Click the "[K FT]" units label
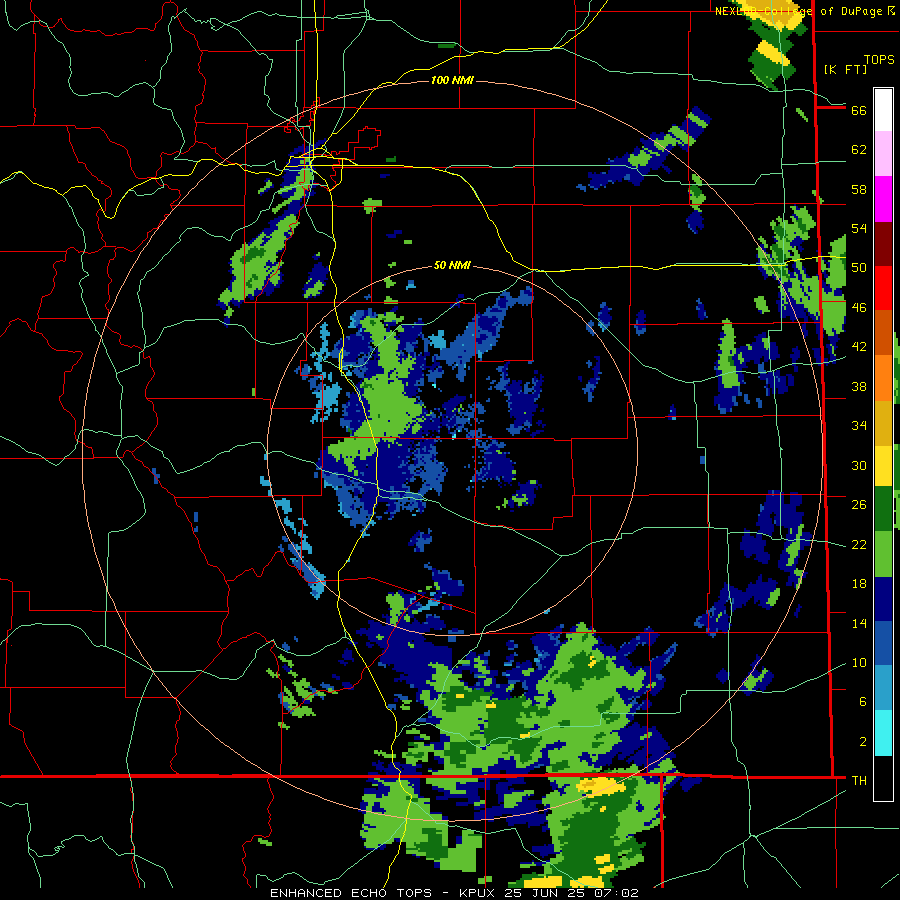Image resolution: width=900 pixels, height=900 pixels. click(845, 69)
